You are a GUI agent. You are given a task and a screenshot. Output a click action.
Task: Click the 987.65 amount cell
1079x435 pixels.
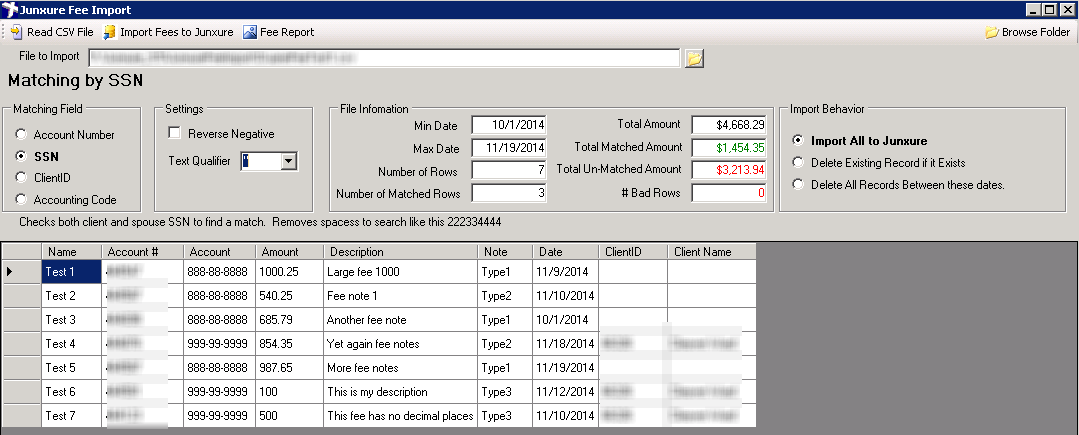(290, 368)
